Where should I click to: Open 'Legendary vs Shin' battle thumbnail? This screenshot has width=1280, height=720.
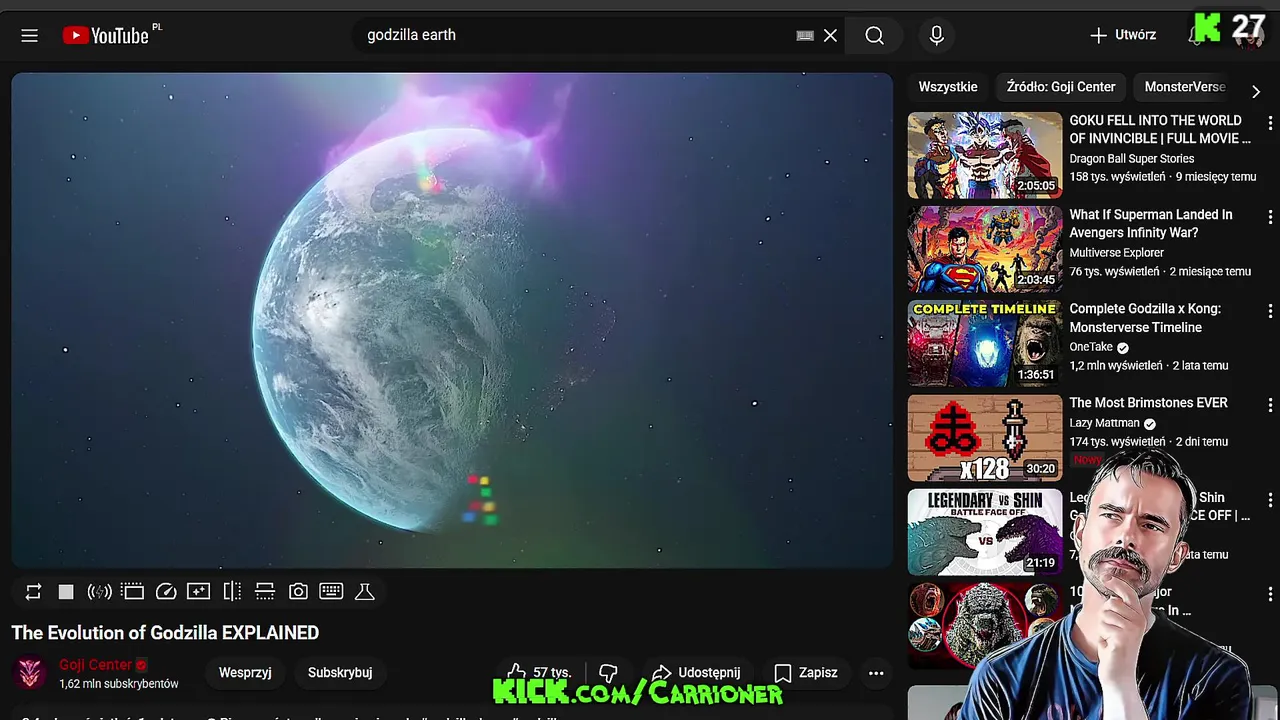pyautogui.click(x=985, y=532)
